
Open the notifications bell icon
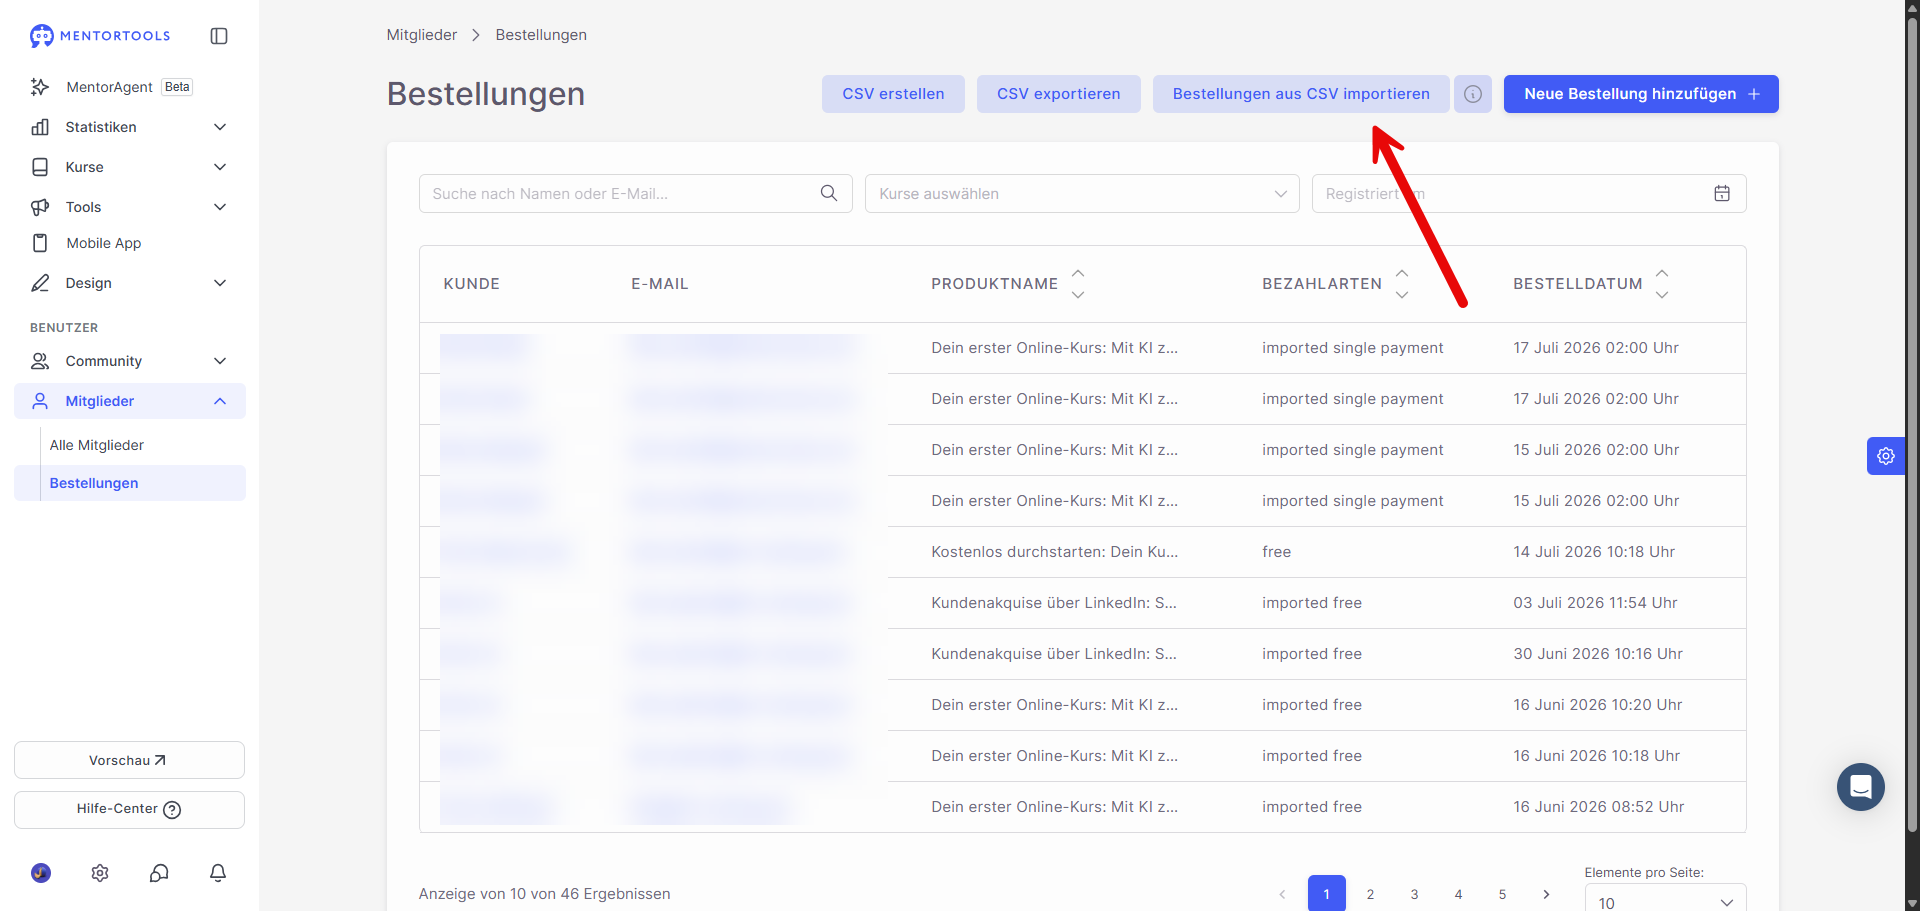218,873
